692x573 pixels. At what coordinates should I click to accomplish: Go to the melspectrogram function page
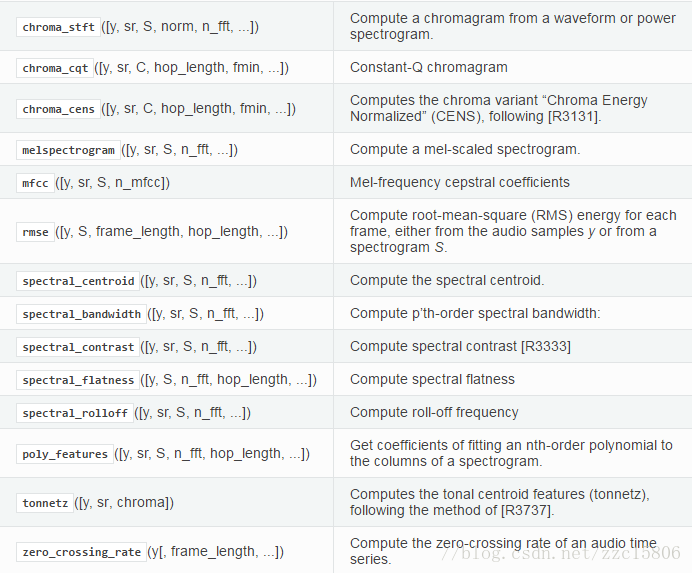pyautogui.click(x=68, y=150)
